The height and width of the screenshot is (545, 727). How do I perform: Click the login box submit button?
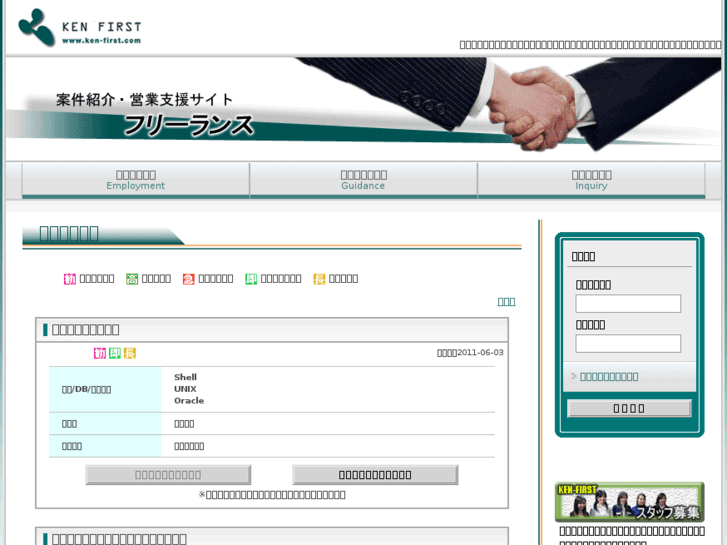(x=629, y=408)
